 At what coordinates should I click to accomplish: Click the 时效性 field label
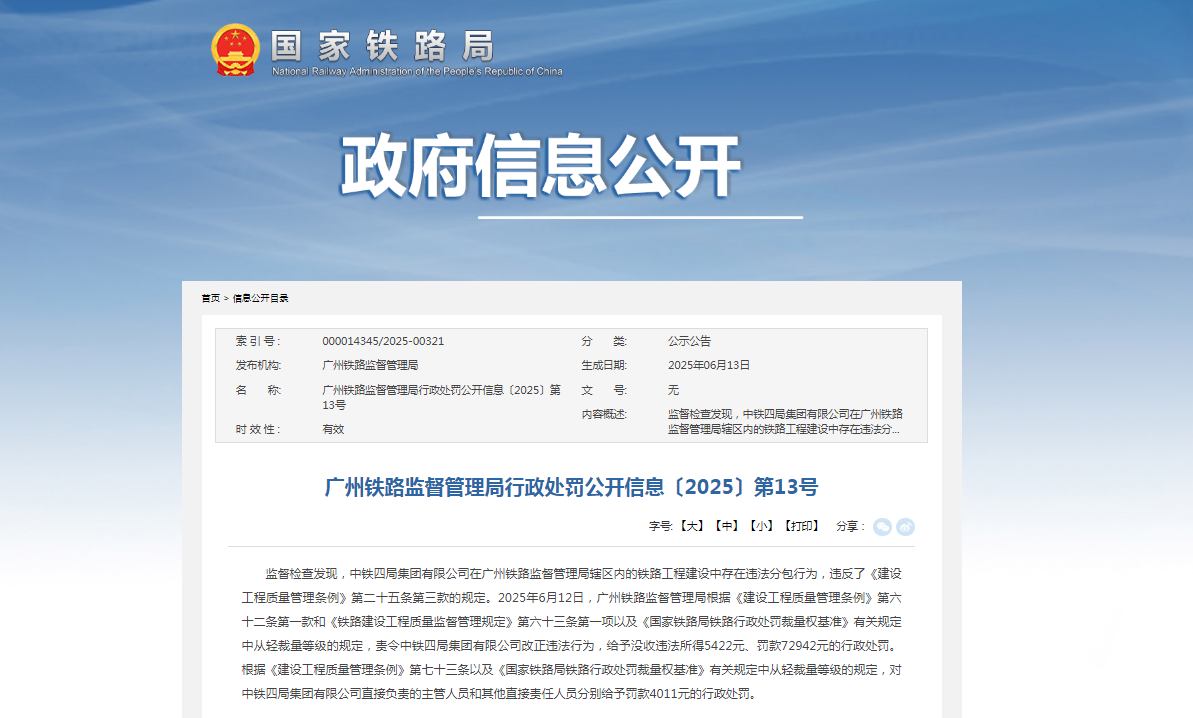(258, 429)
